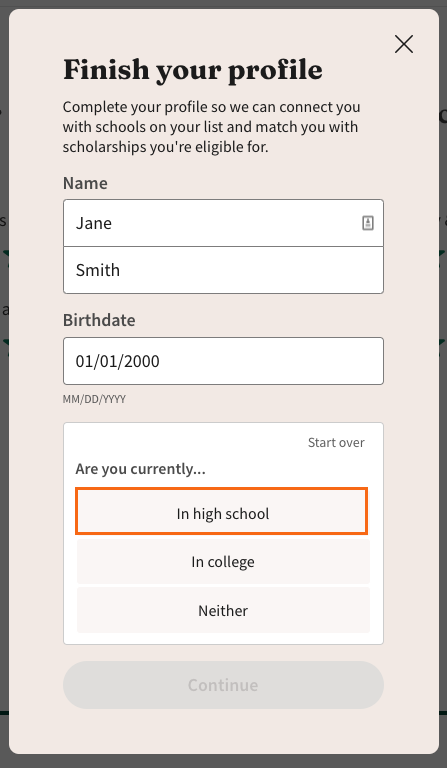The image size is (447, 768).
Task: Close the Finish your profile dialog
Action: pos(403,45)
